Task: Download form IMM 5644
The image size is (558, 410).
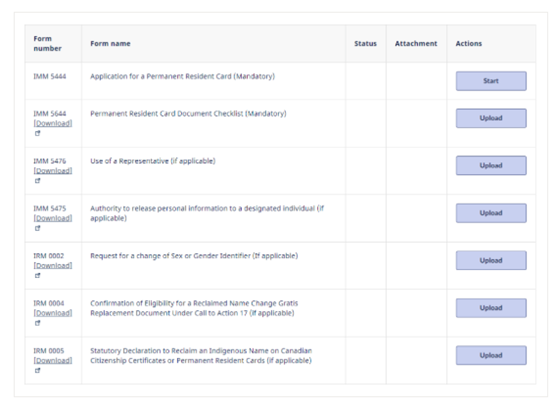Action: click(x=53, y=123)
